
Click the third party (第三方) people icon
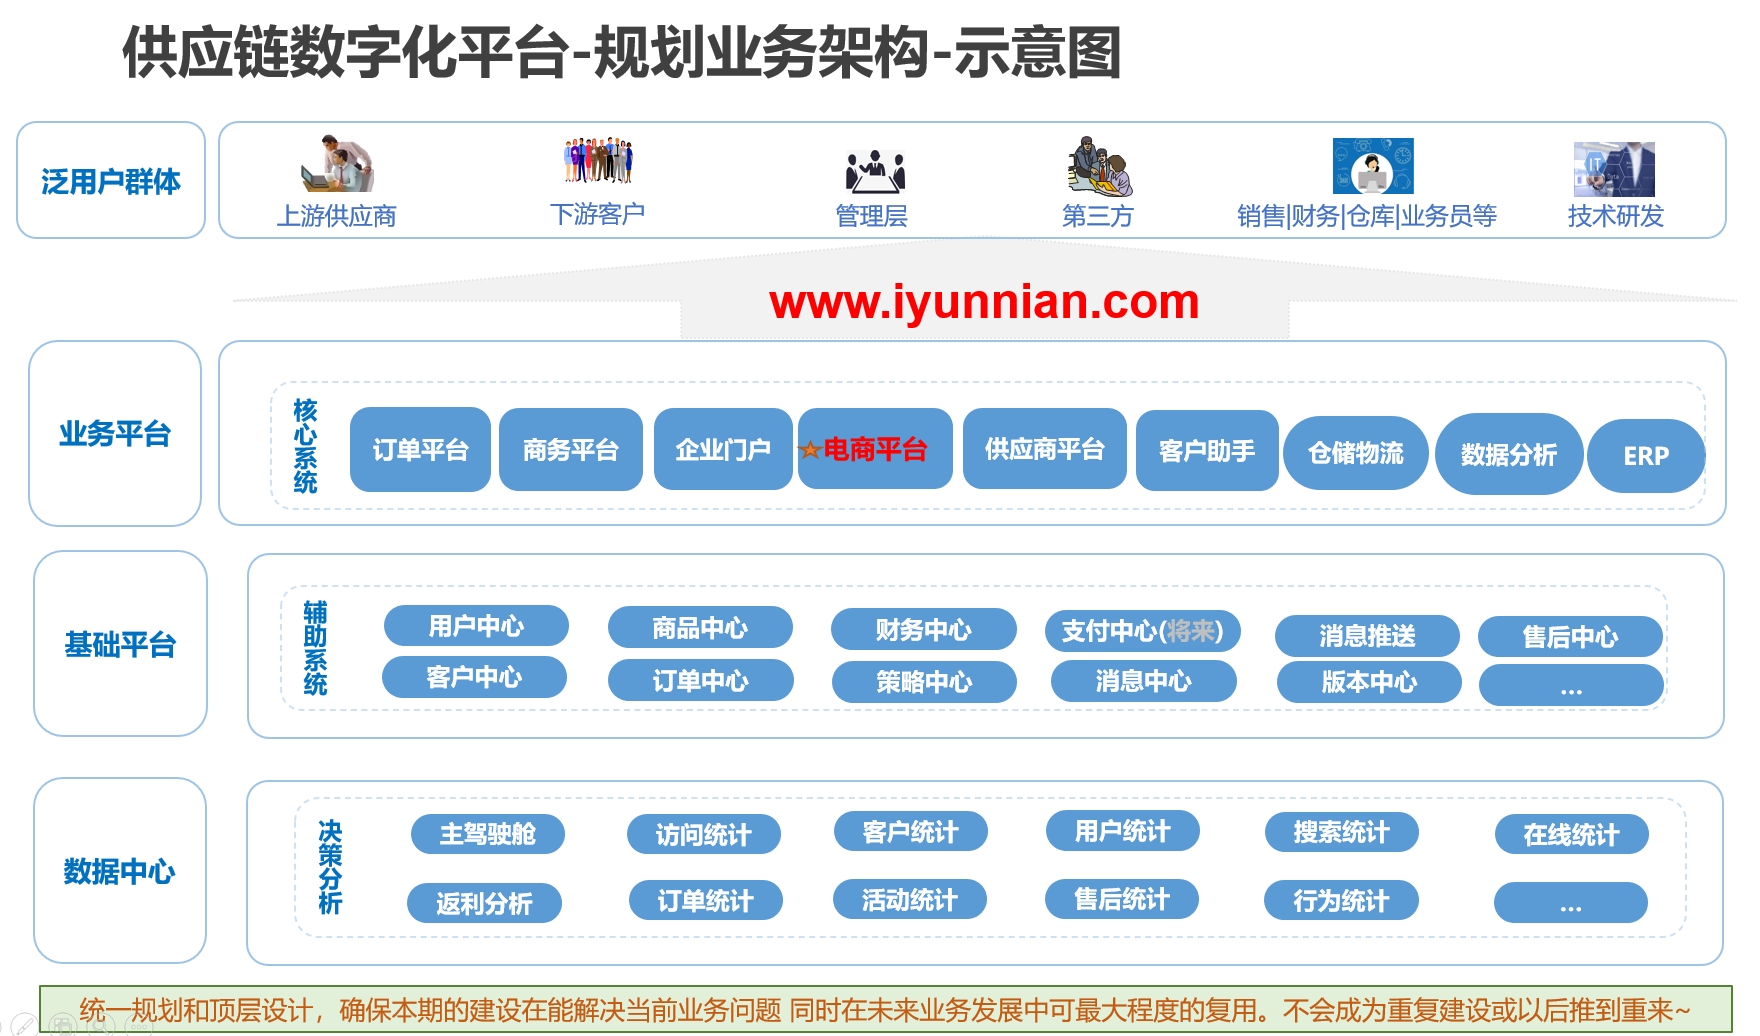click(x=1098, y=166)
